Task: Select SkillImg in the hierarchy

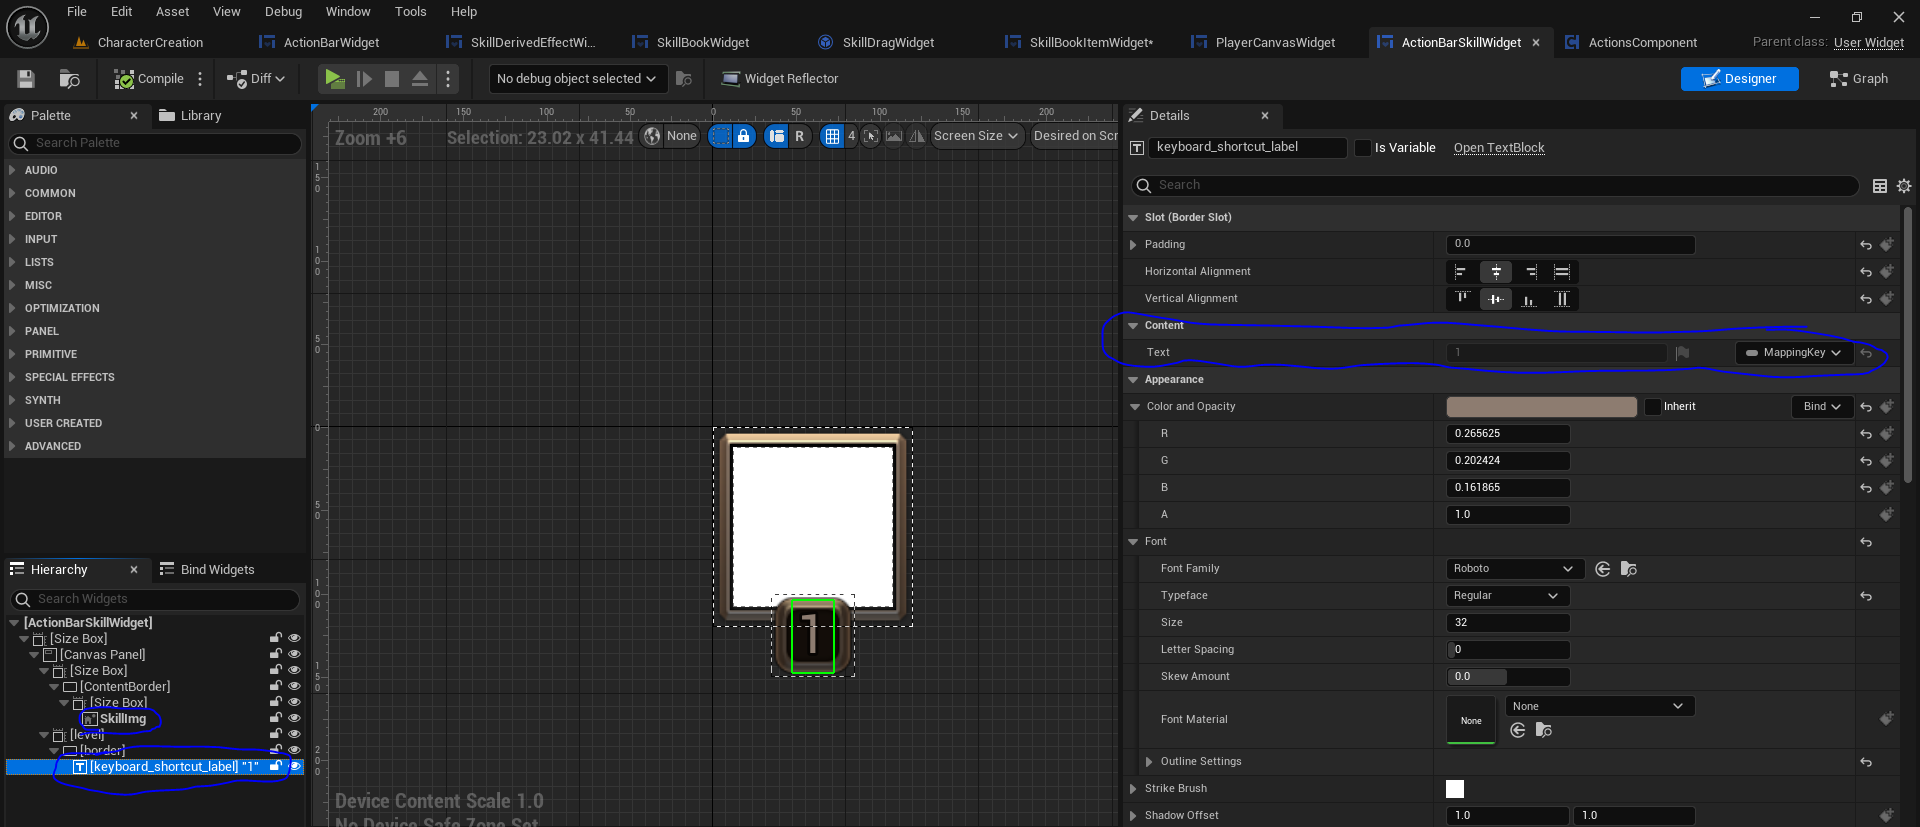Action: point(122,720)
